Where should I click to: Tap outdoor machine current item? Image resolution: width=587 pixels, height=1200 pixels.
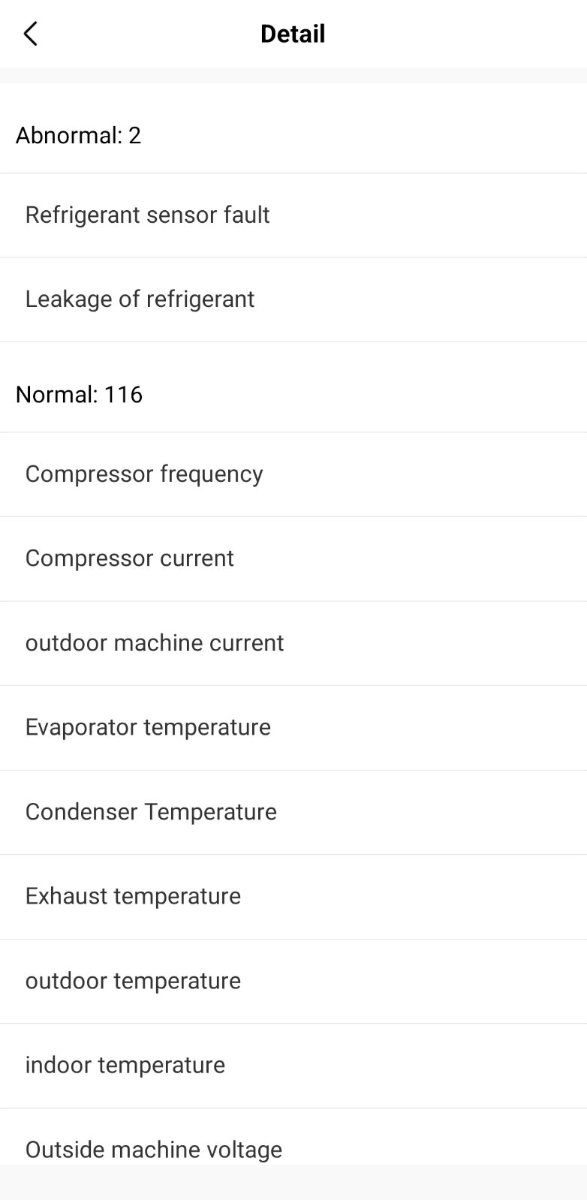tap(293, 643)
